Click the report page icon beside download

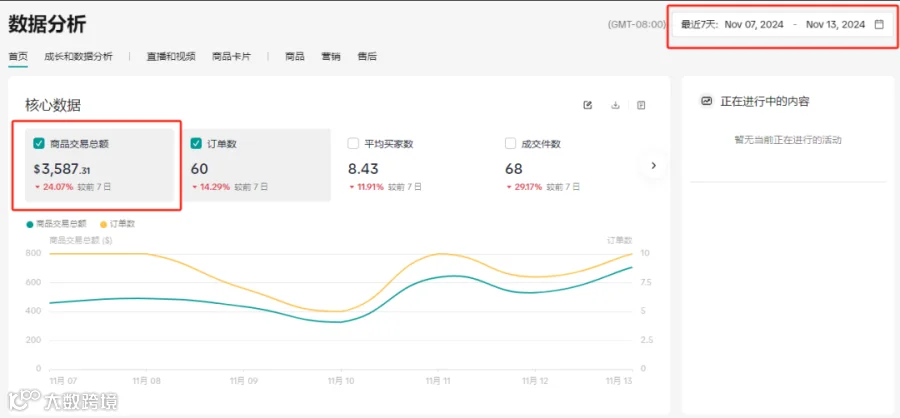[641, 105]
